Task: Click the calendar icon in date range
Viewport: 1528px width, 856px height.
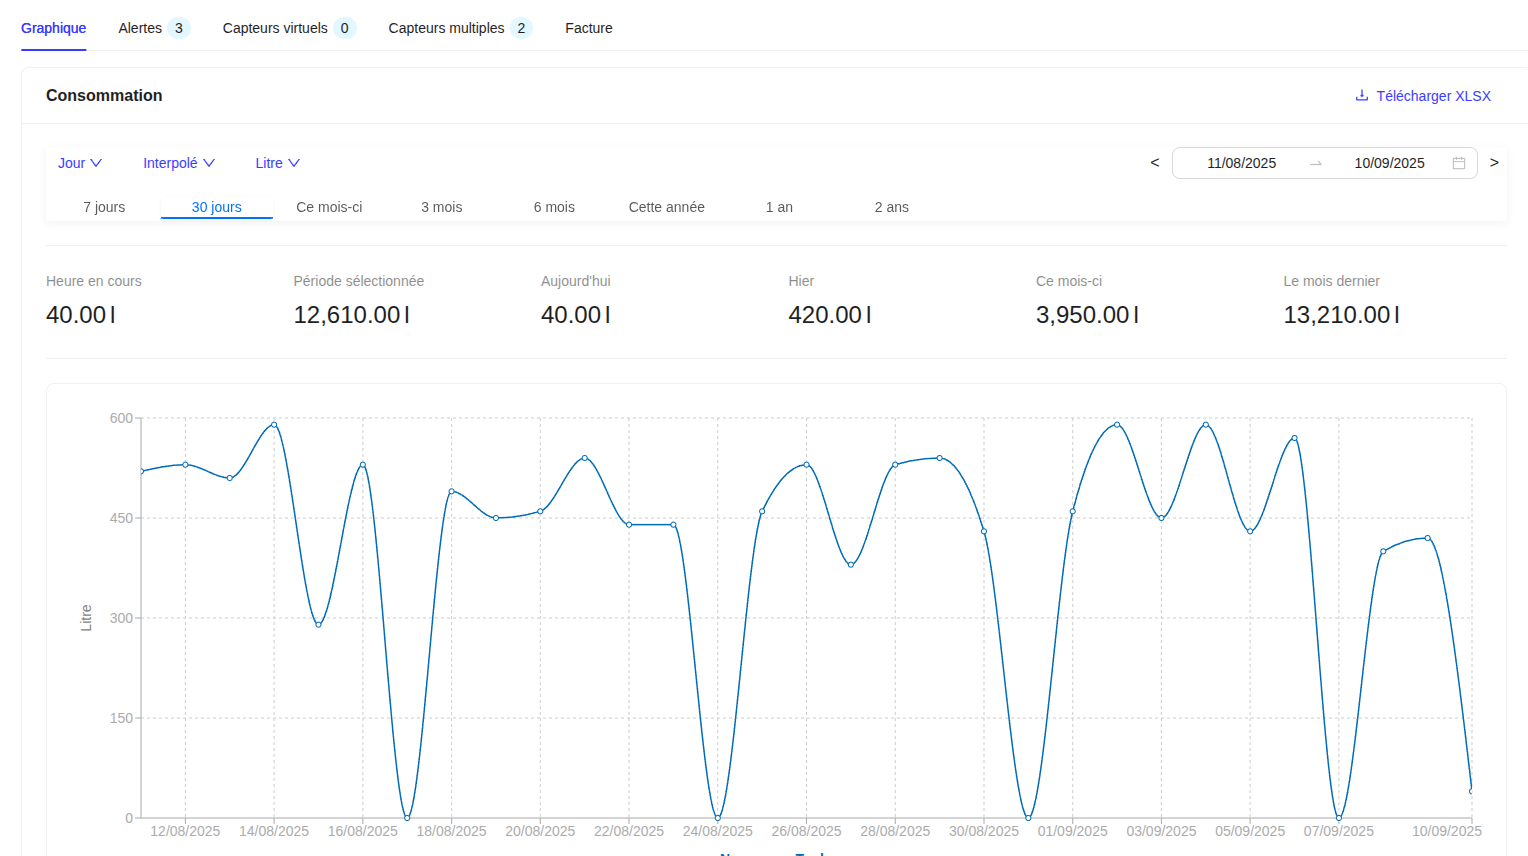Action: click(x=1458, y=163)
